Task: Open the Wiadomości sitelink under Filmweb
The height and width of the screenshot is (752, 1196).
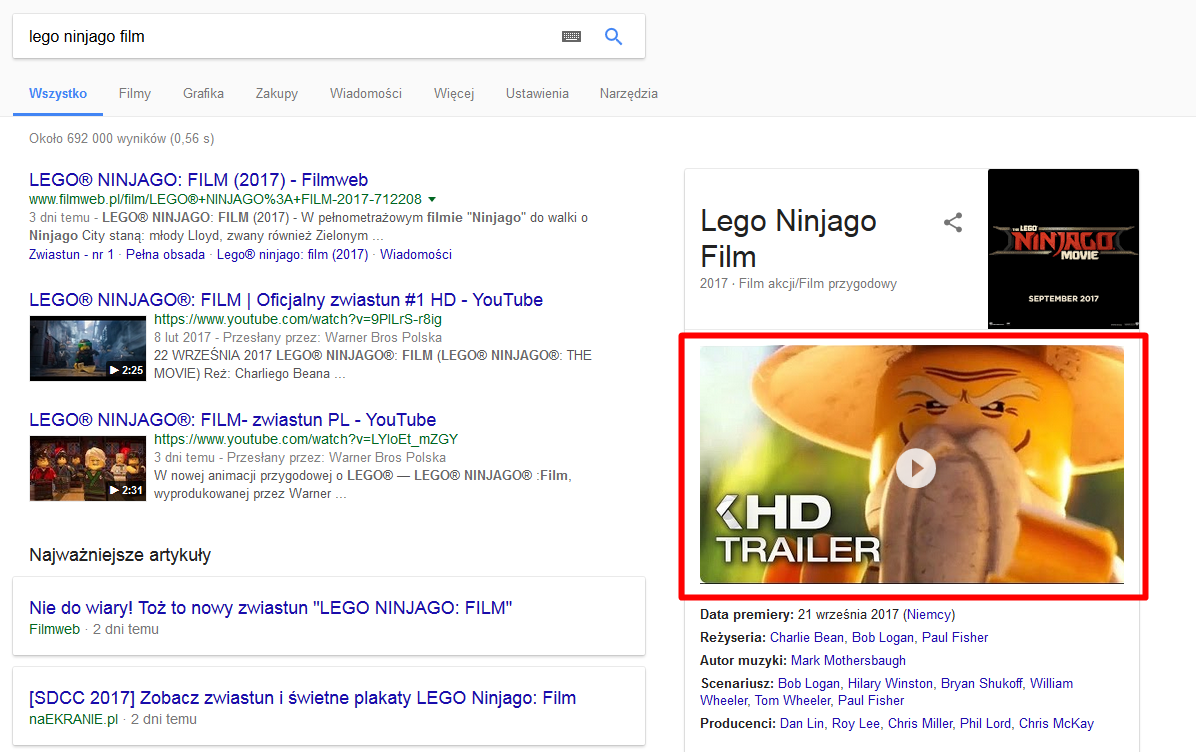Action: tap(416, 254)
